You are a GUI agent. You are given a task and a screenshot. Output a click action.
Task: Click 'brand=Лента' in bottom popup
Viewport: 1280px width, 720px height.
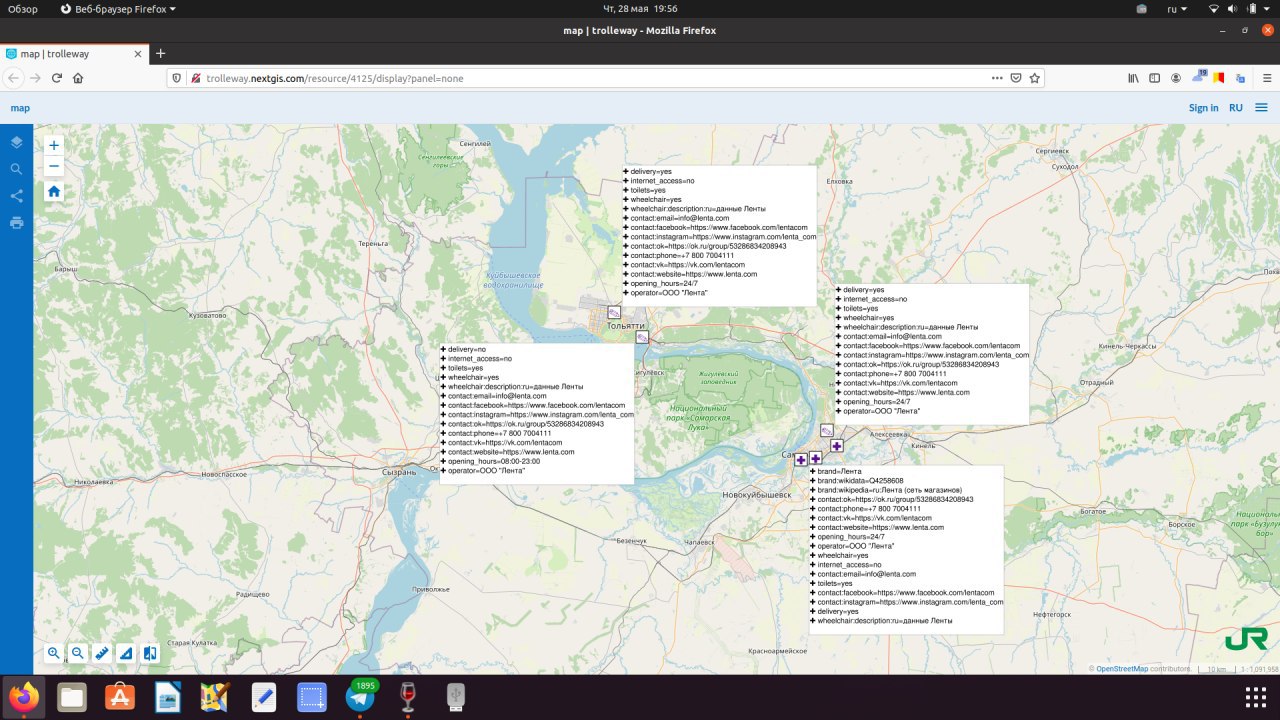point(839,471)
